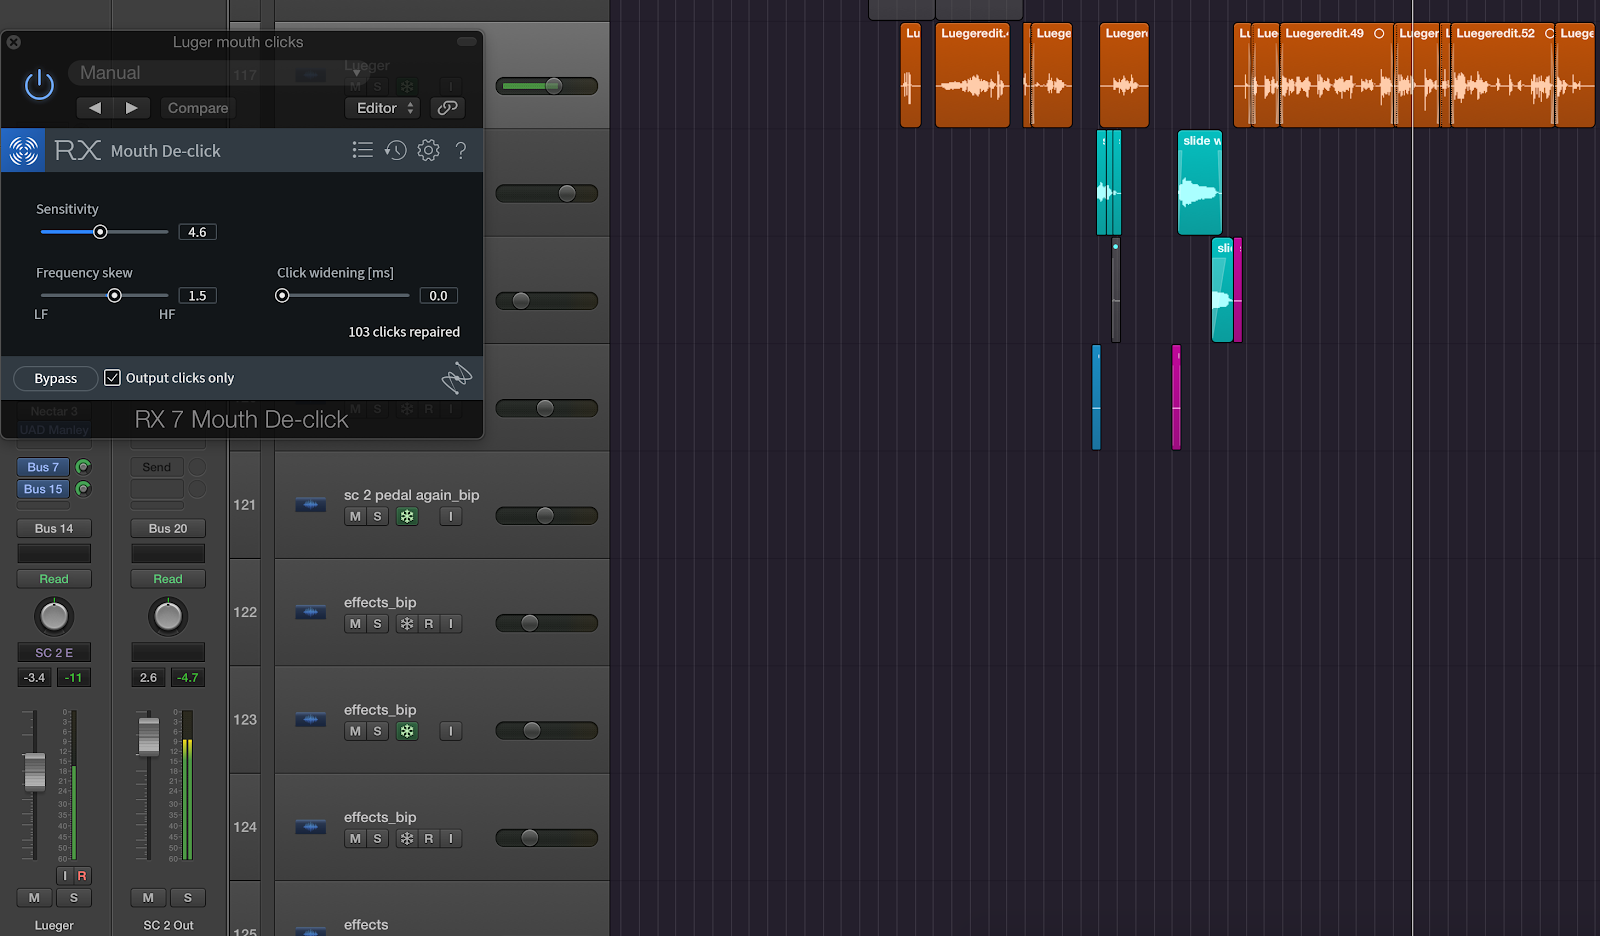
Task: Adjust the Frequency skew slider
Action: pos(114,296)
